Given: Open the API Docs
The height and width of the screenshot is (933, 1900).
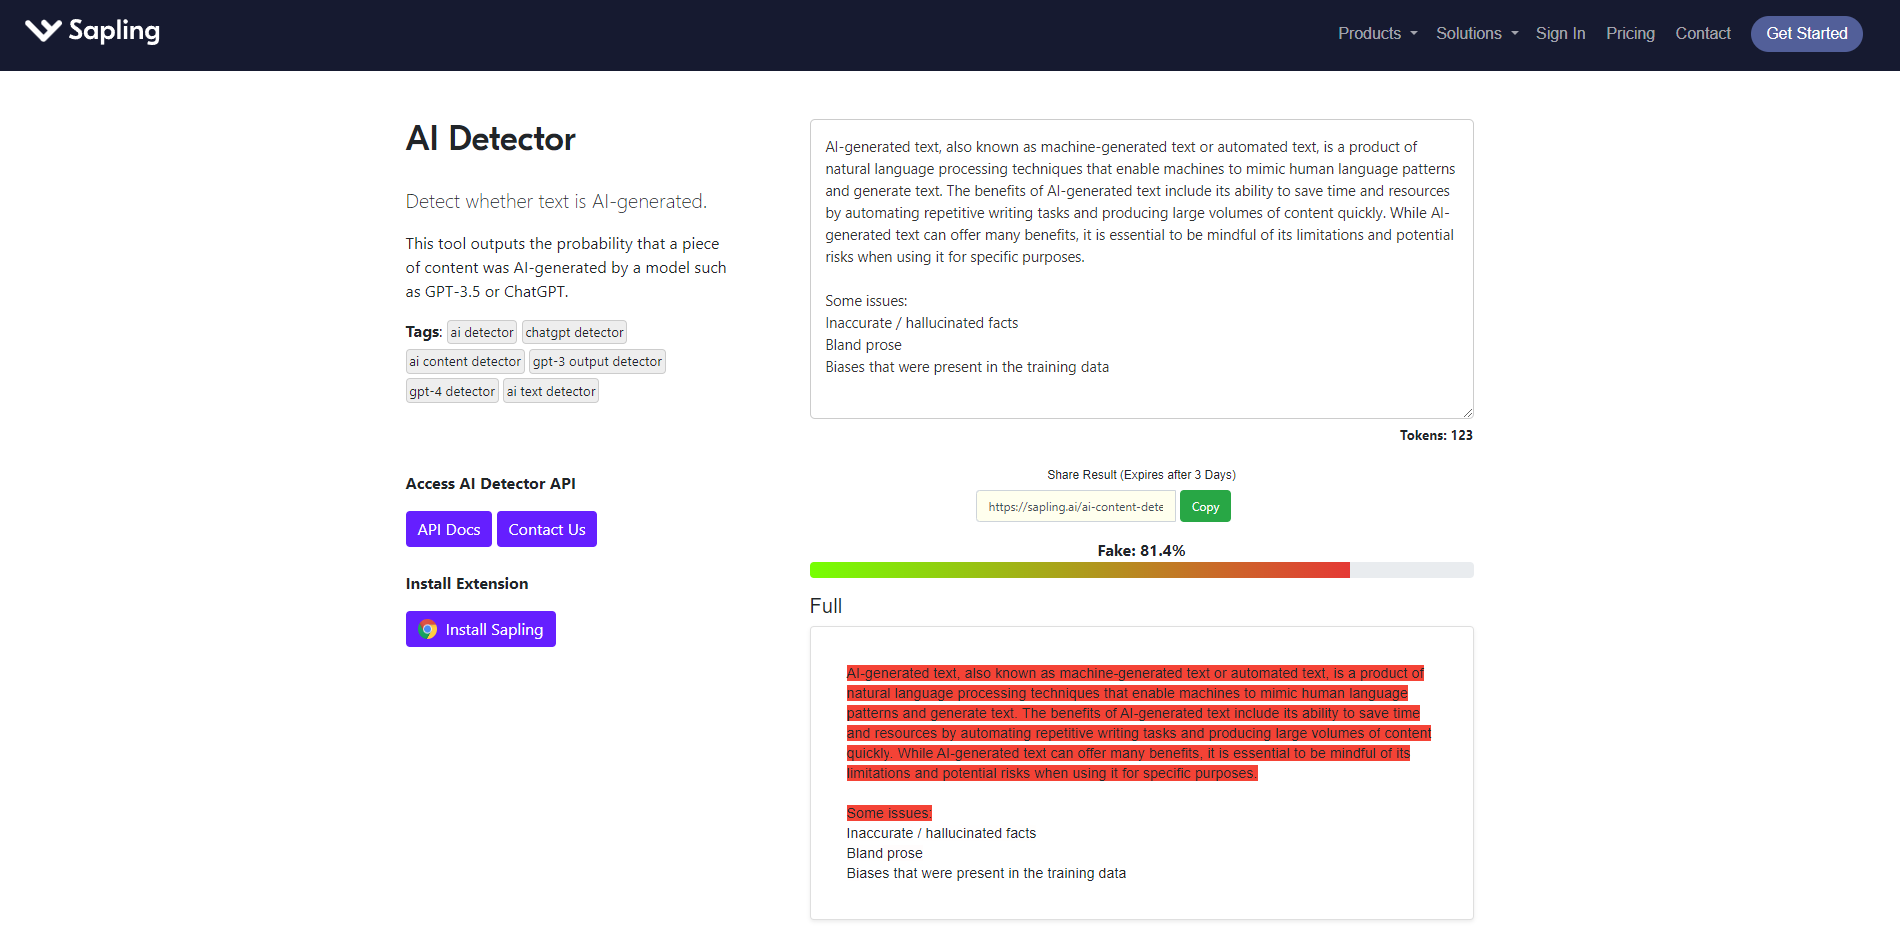Looking at the screenshot, I should coord(448,529).
